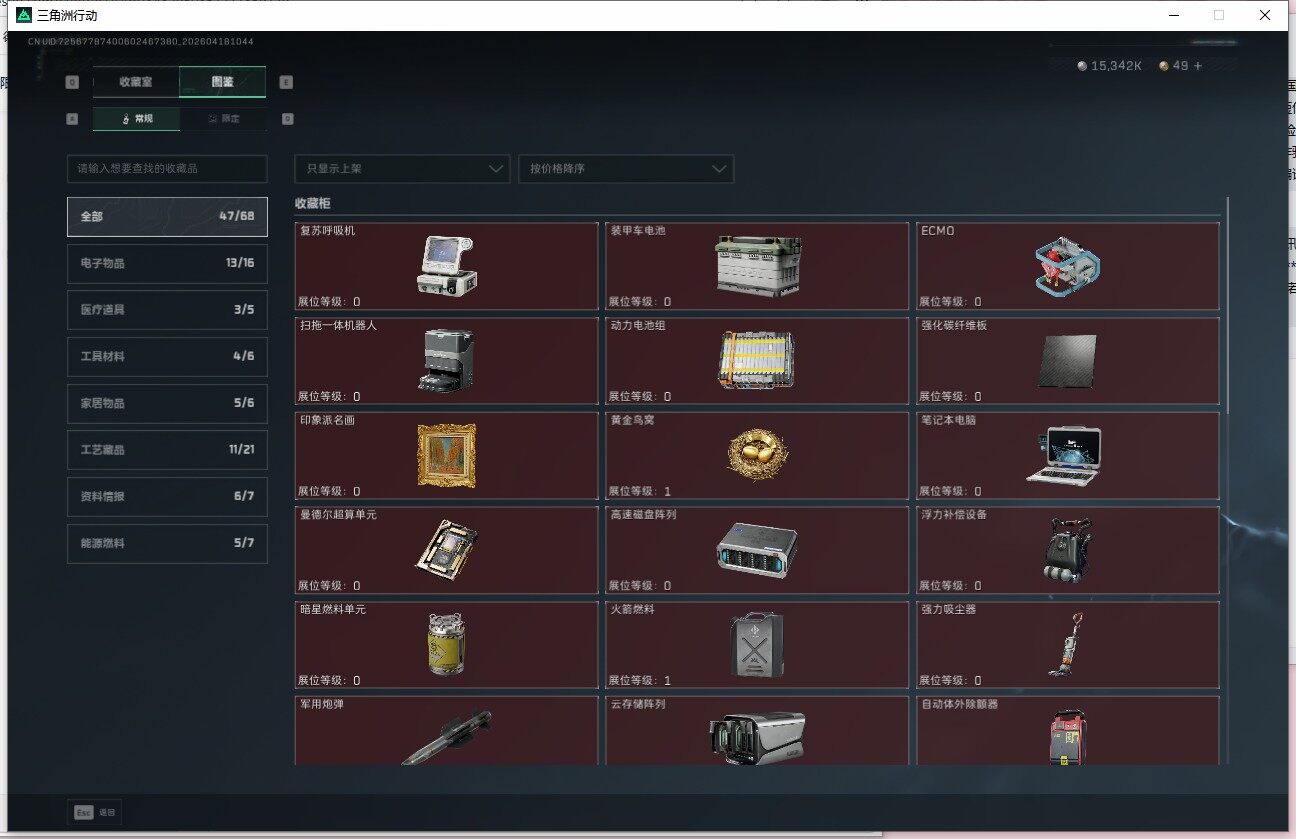Switch to the 收藏室 tab

tap(136, 82)
